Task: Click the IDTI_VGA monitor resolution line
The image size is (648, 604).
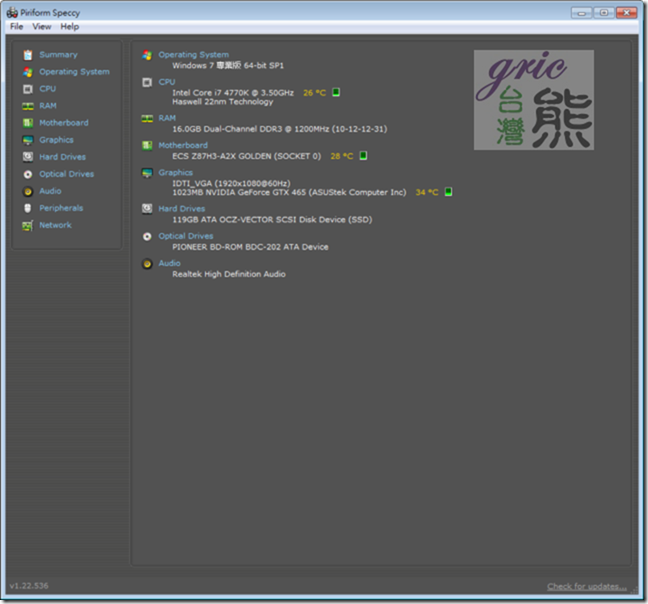Action: click(x=231, y=183)
